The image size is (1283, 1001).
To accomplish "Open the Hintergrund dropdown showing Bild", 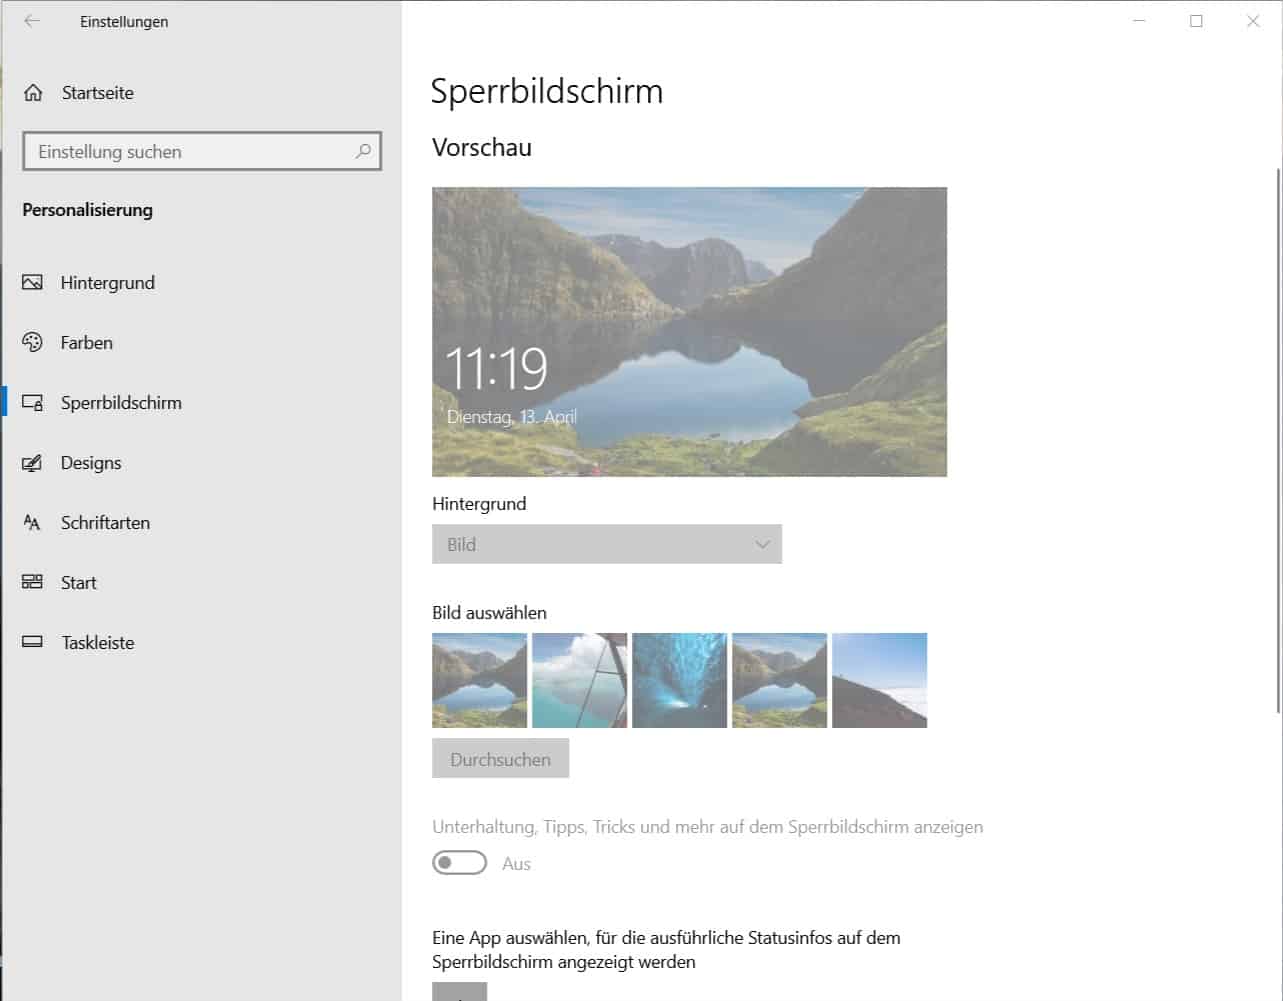I will [x=606, y=544].
